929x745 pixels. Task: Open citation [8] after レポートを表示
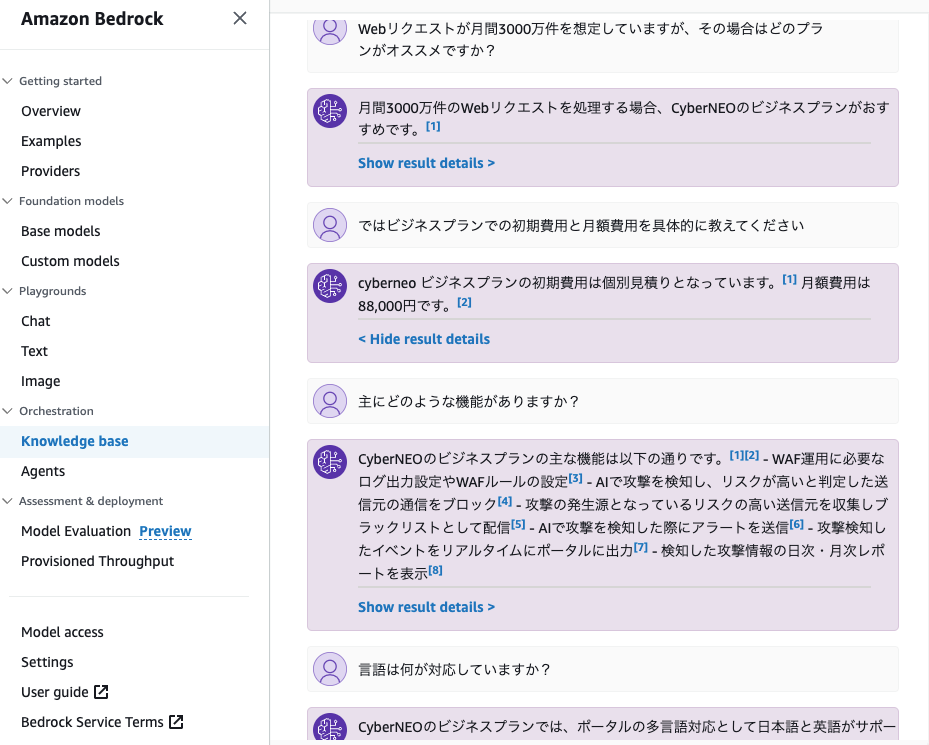435,570
